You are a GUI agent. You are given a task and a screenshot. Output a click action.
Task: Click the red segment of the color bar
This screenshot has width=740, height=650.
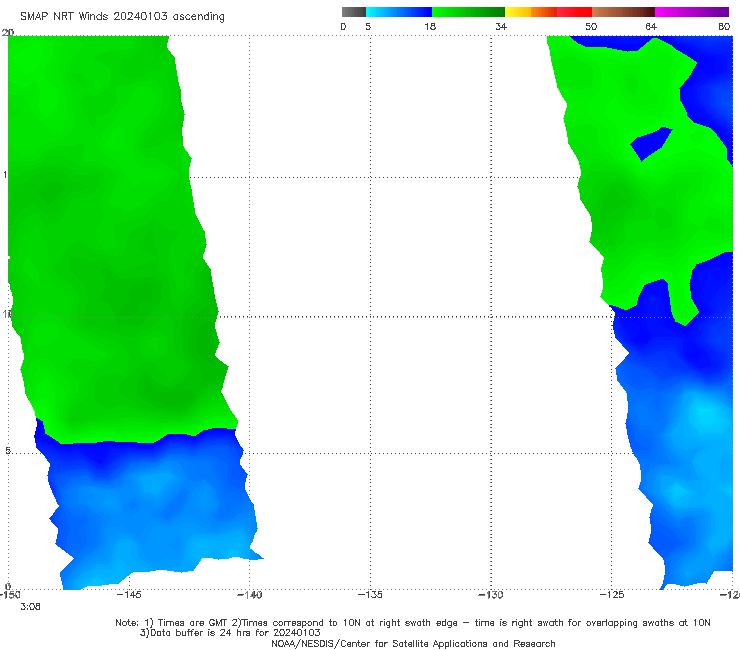574,12
